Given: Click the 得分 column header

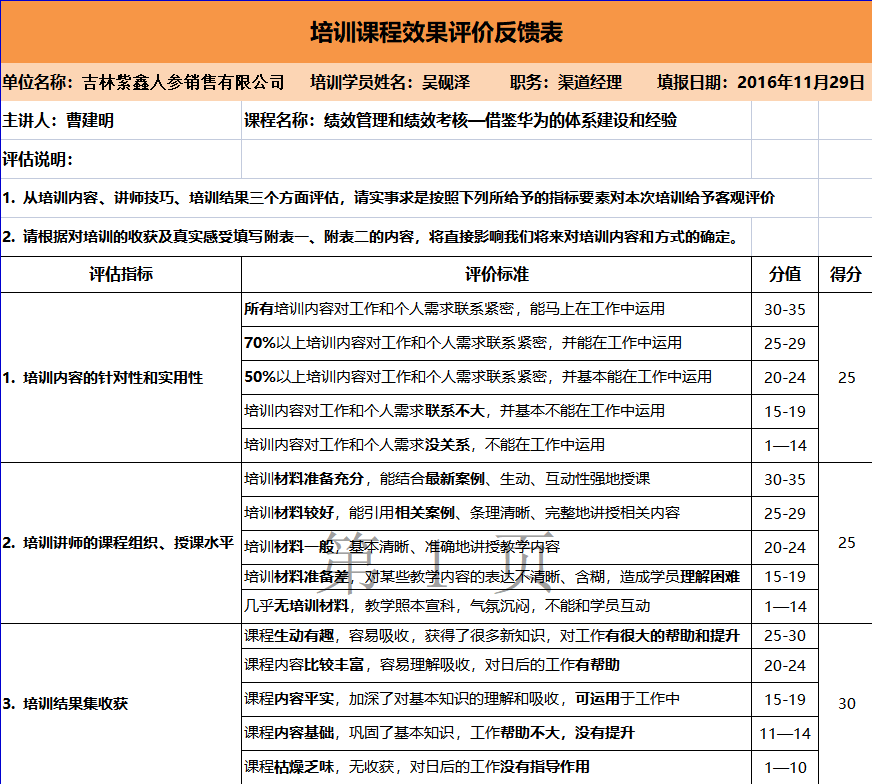Looking at the screenshot, I should pos(845,274).
